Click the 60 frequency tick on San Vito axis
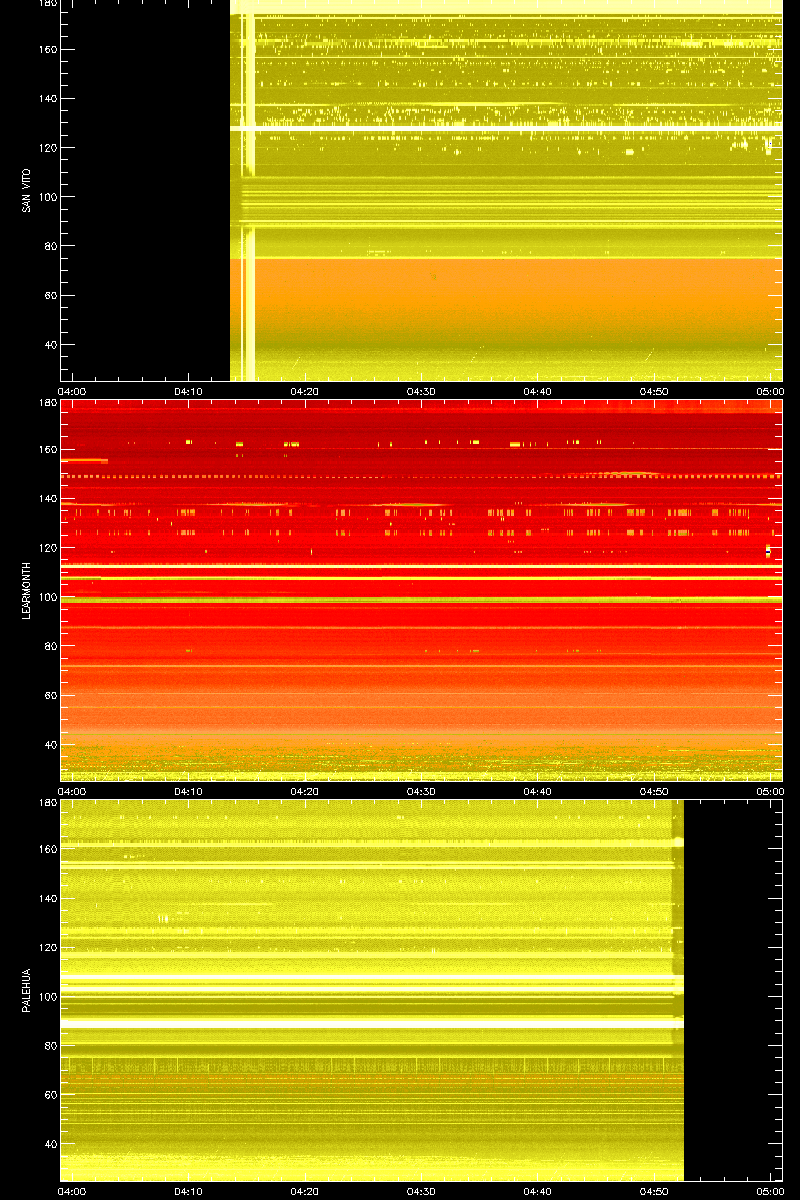This screenshot has height=1200, width=800. click(50, 295)
